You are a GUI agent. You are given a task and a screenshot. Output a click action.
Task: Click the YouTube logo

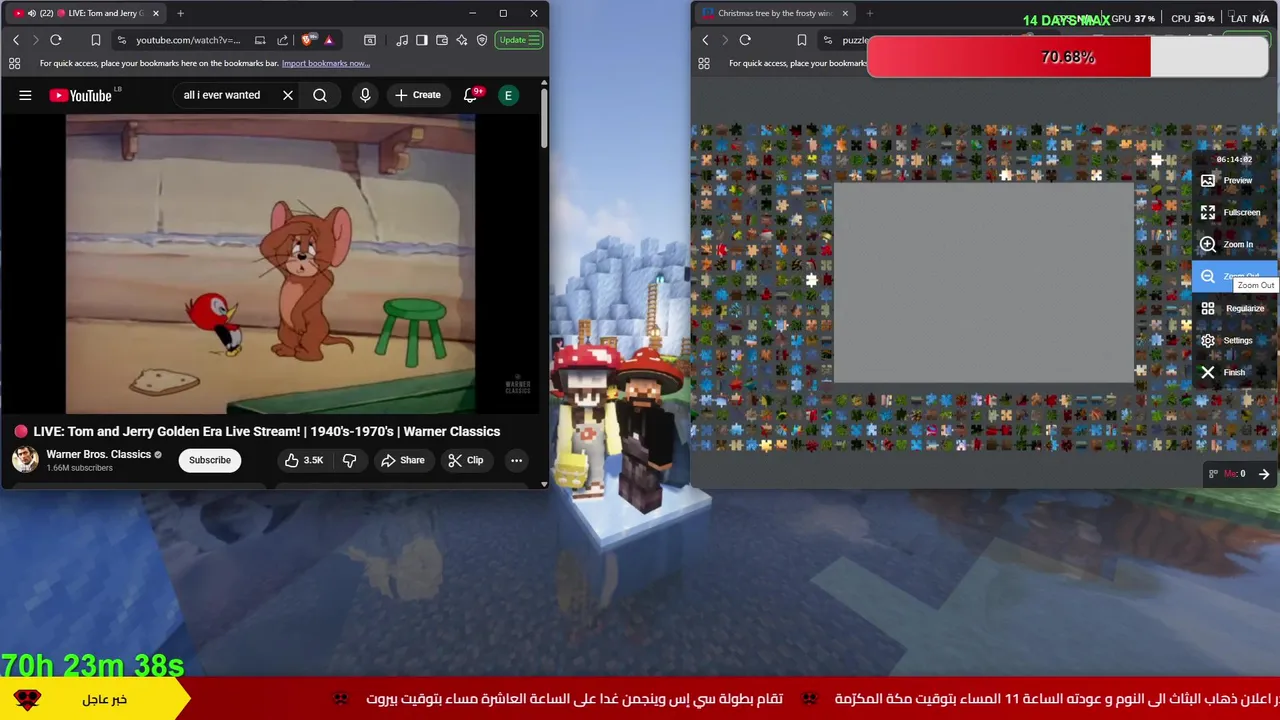click(81, 95)
